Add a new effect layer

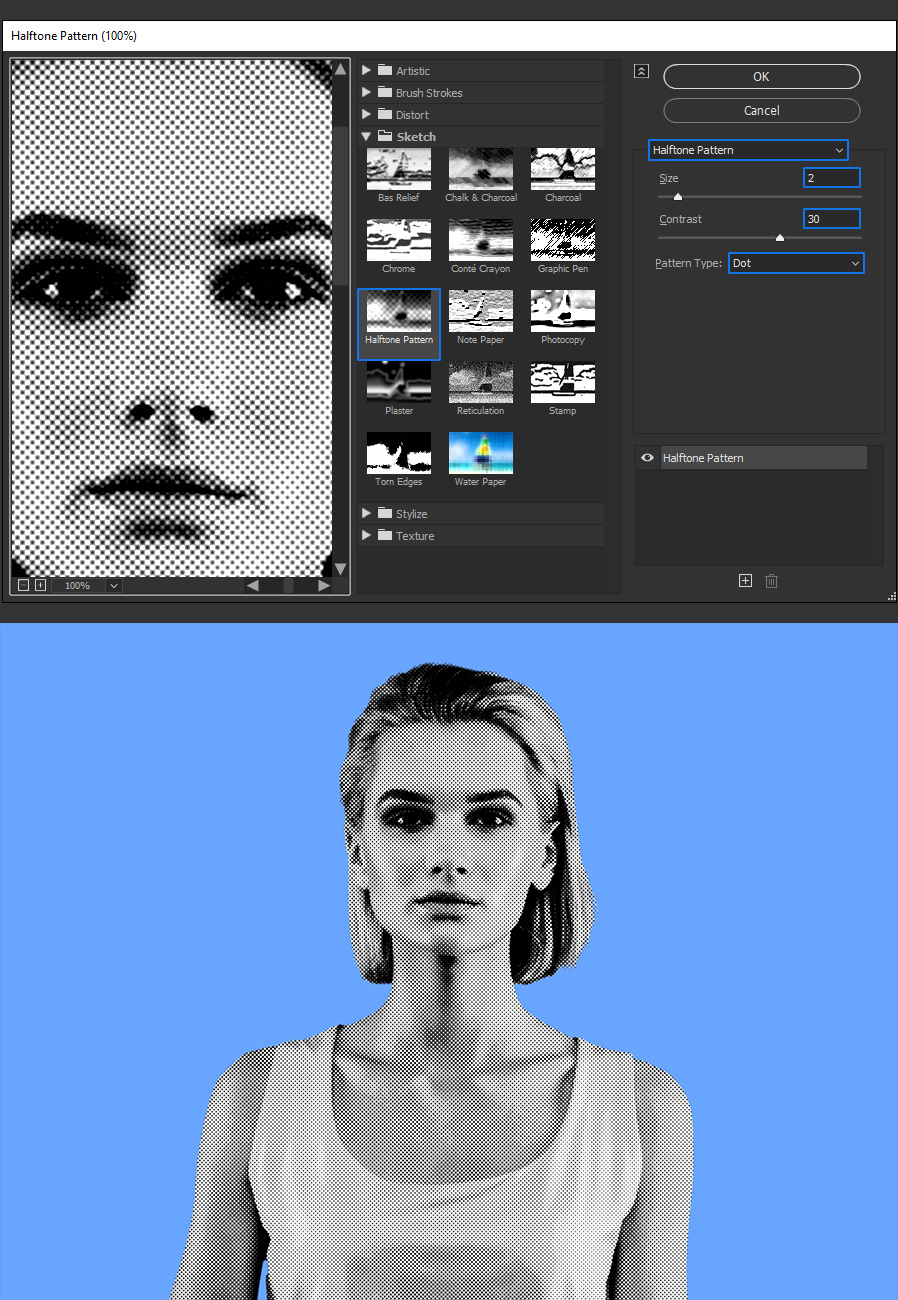coord(745,581)
